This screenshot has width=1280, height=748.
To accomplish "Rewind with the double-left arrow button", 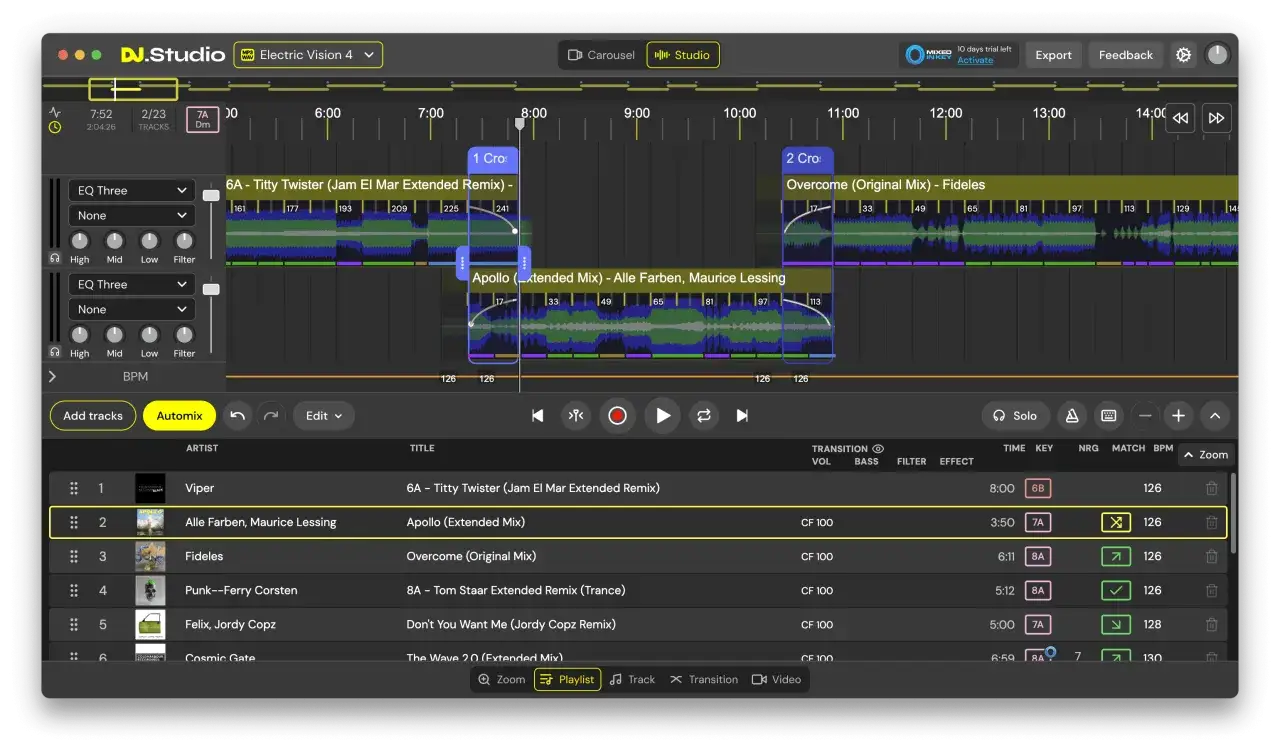I will click(x=1180, y=118).
